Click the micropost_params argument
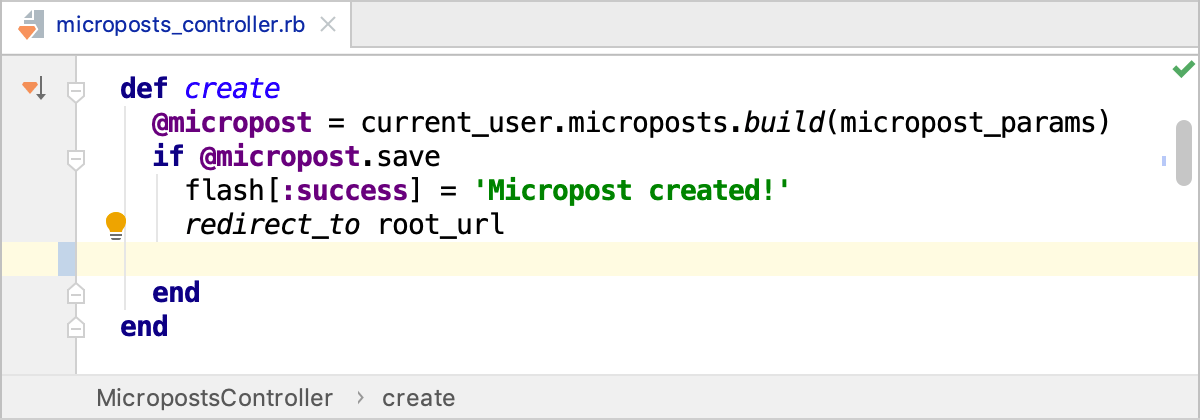 971,123
